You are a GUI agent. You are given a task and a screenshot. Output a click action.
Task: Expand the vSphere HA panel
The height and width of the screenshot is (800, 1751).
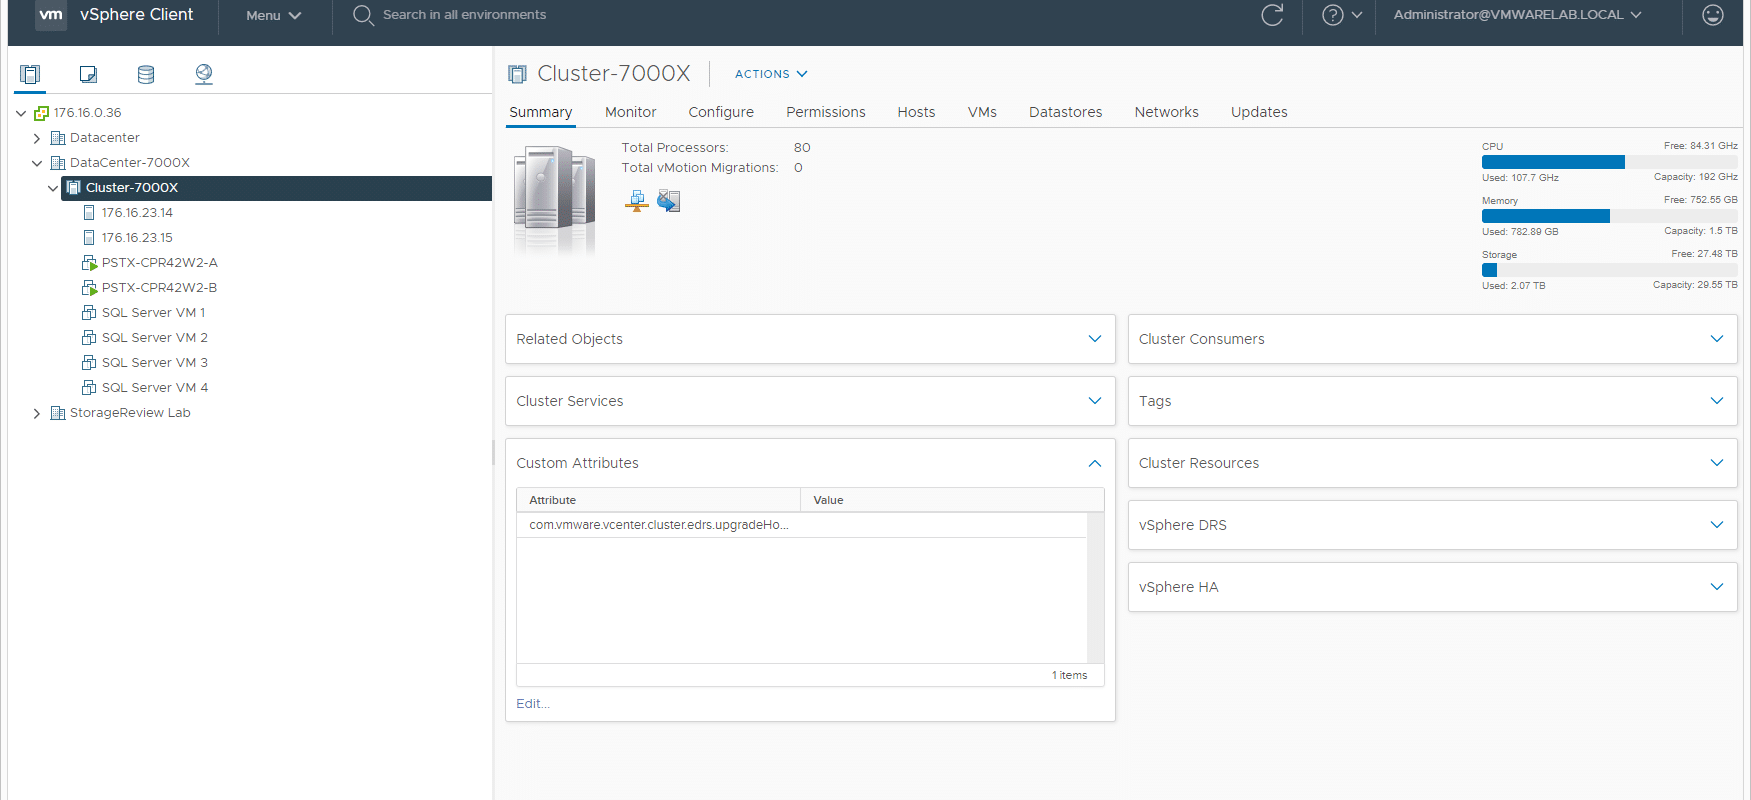pos(1717,587)
